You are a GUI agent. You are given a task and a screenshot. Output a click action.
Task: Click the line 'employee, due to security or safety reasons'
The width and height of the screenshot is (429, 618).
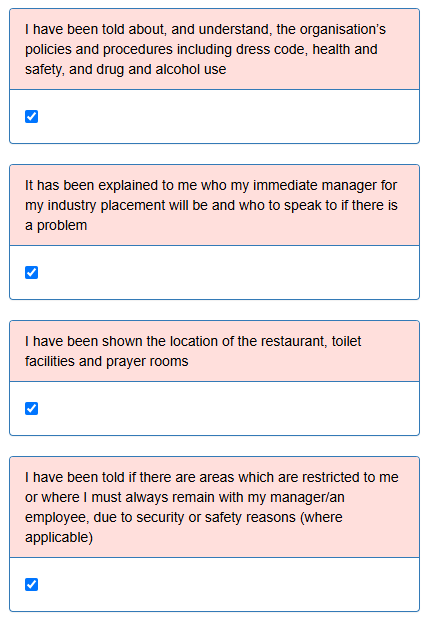pyautogui.click(x=184, y=517)
